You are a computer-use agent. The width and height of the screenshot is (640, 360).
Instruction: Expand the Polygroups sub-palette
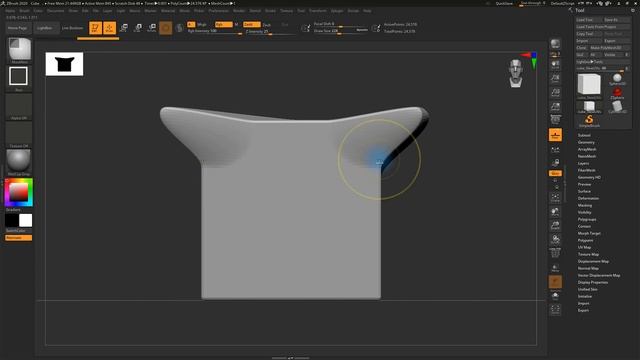point(587,219)
